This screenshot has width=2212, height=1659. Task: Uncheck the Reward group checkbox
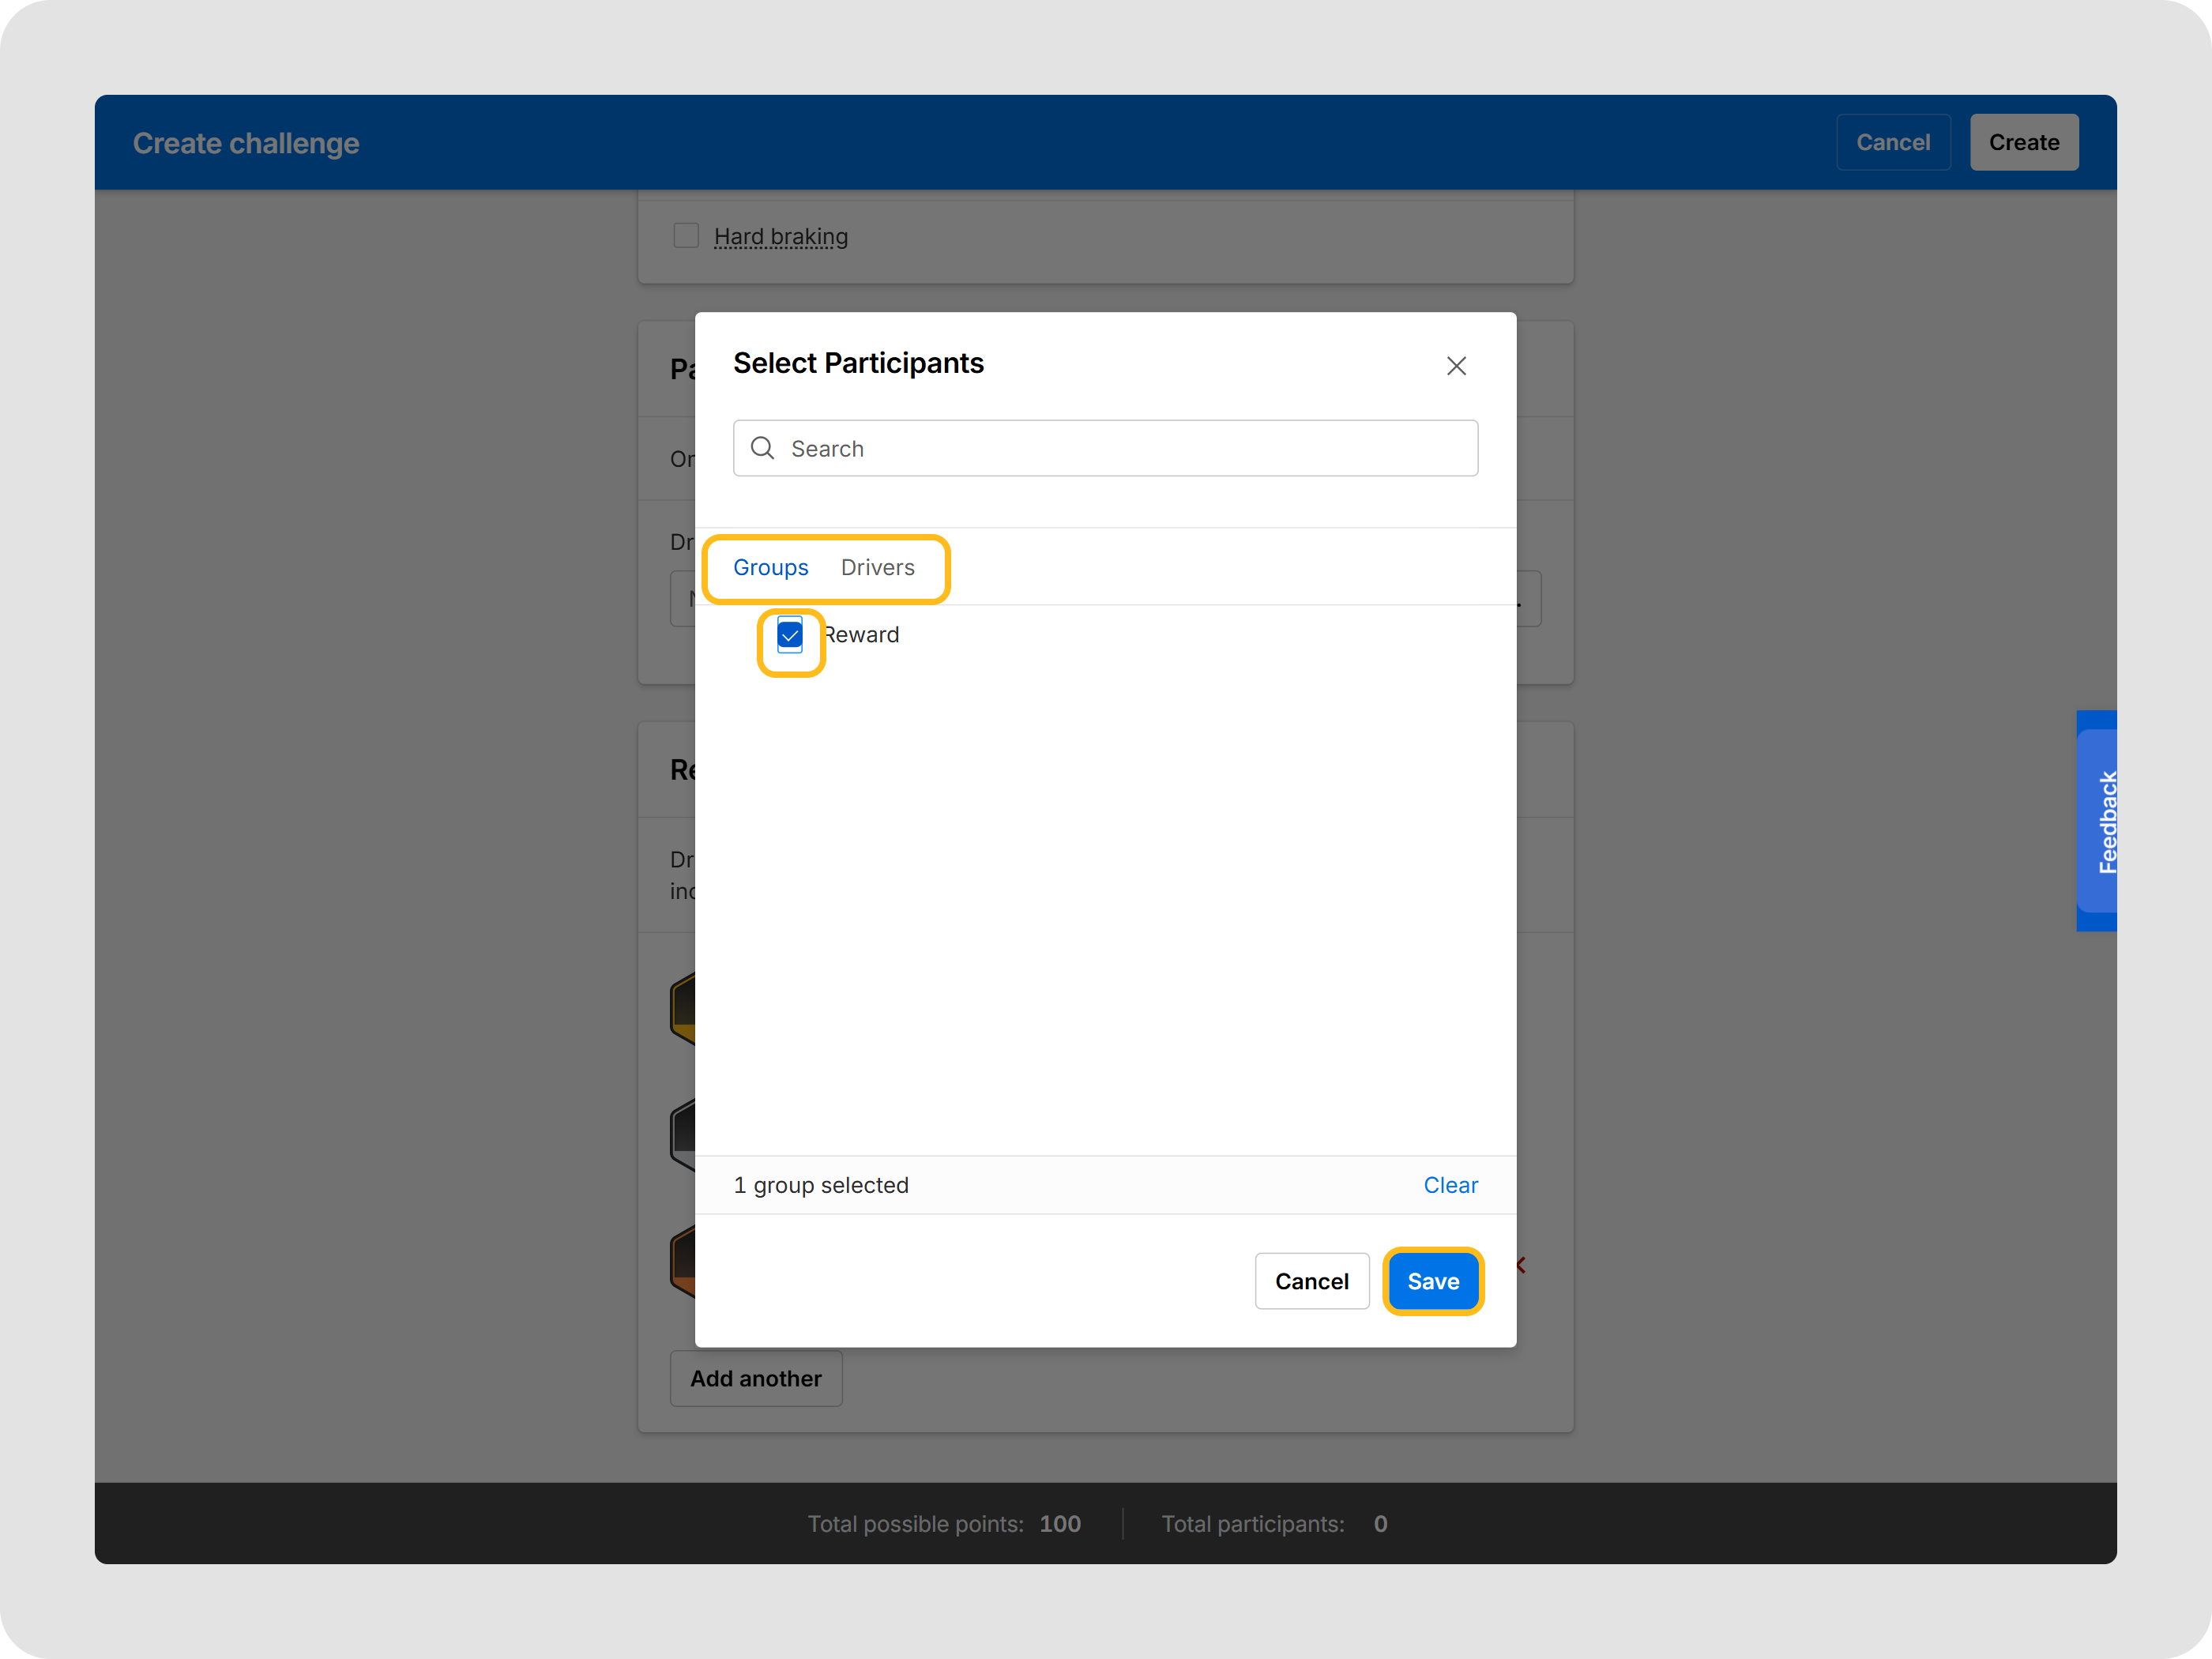[x=790, y=635]
